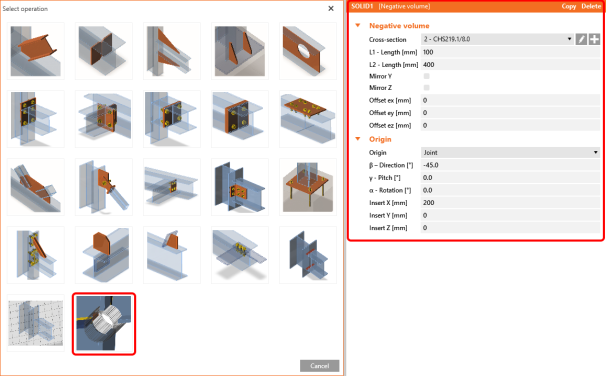Add new cross-section with plus icon

594,39
